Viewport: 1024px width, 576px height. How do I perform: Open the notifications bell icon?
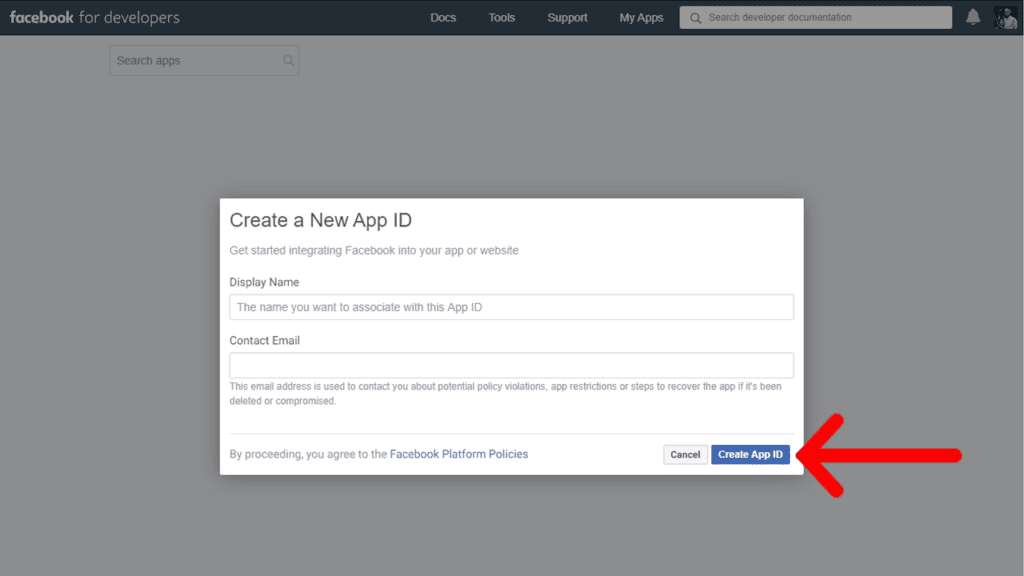click(x=973, y=17)
